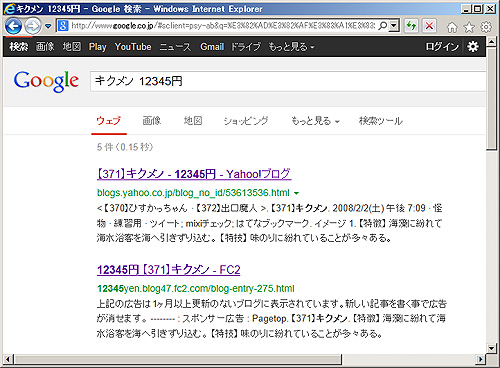500x368 pixels.
Task: Click the Google favicon in address bar
Action: [x=63, y=26]
